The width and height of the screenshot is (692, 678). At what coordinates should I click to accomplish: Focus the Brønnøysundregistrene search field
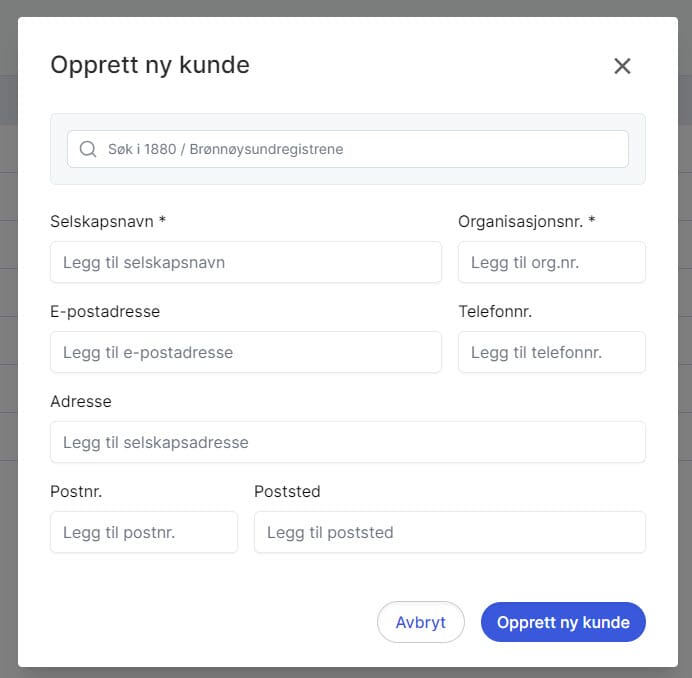[360, 149]
